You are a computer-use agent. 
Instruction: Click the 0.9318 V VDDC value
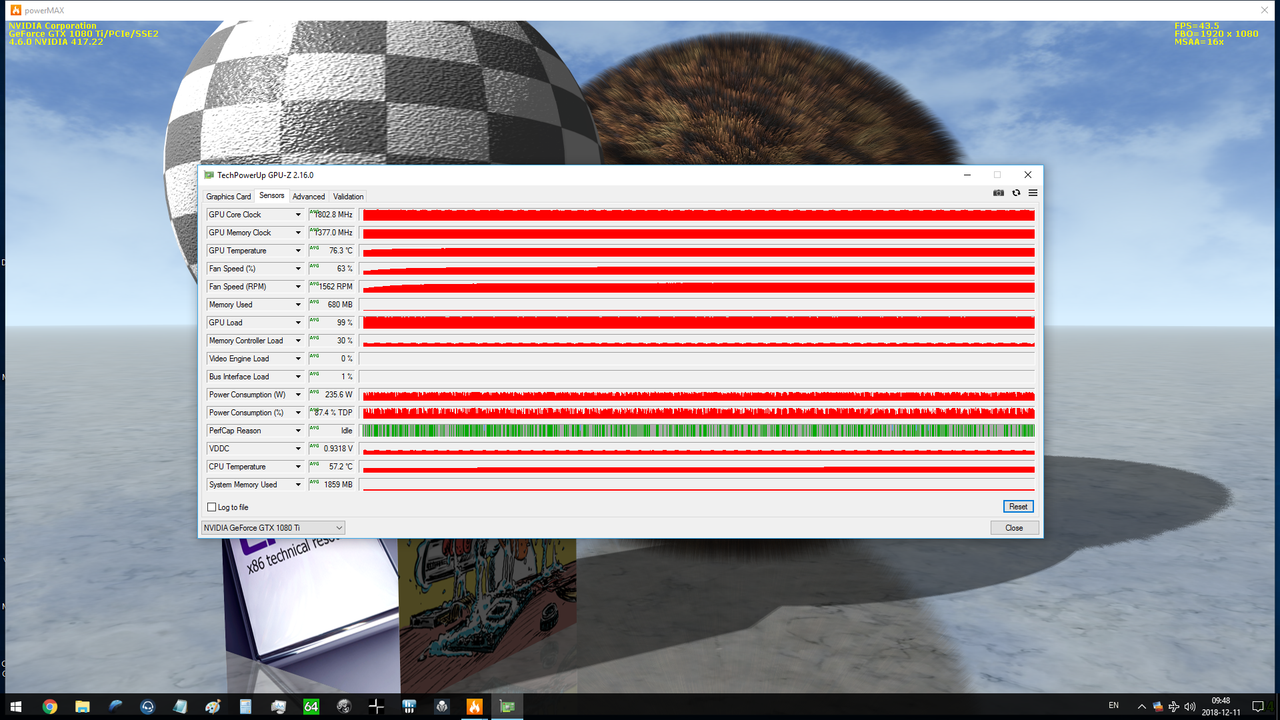(x=332, y=449)
